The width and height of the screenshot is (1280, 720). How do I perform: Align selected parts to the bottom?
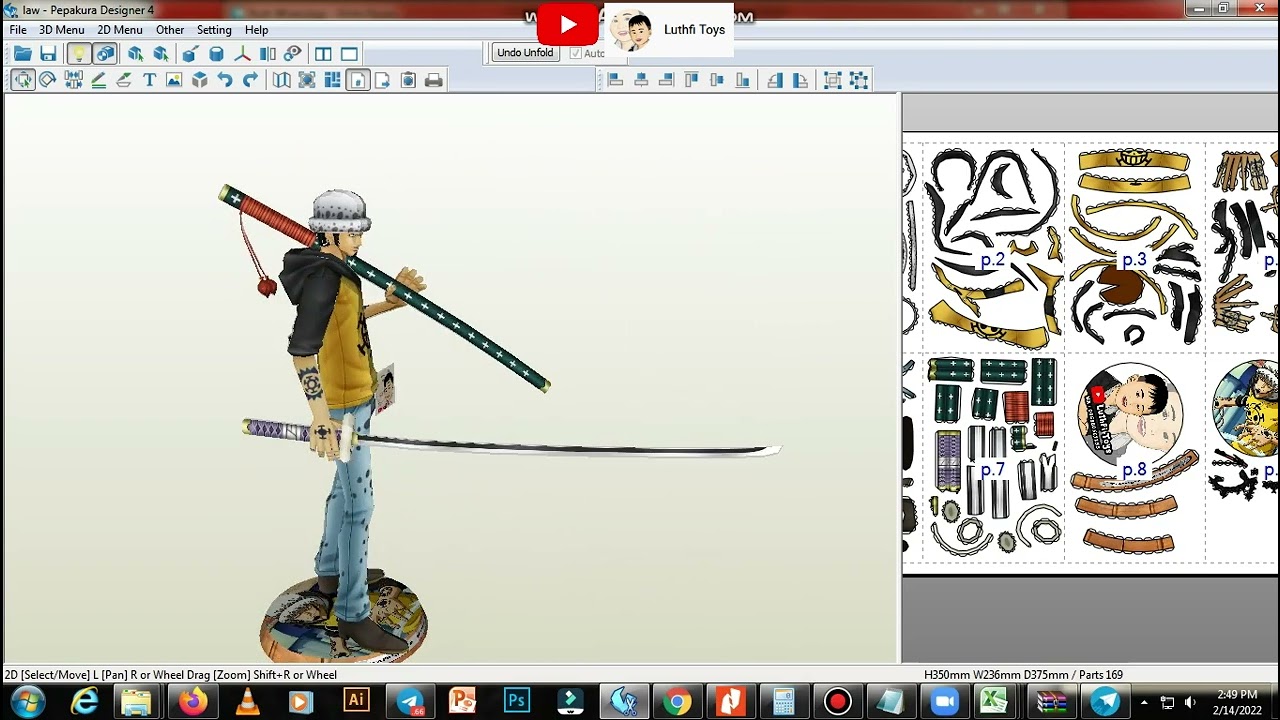[743, 80]
